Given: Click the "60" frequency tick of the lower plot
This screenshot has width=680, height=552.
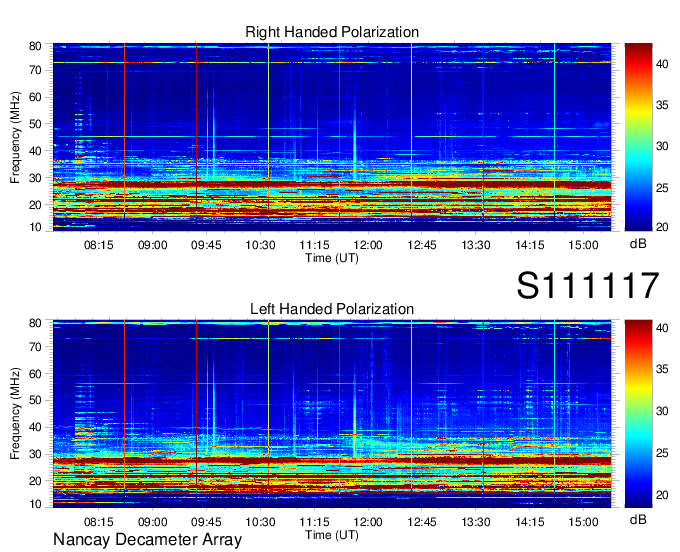Looking at the screenshot, I should 35,373.
